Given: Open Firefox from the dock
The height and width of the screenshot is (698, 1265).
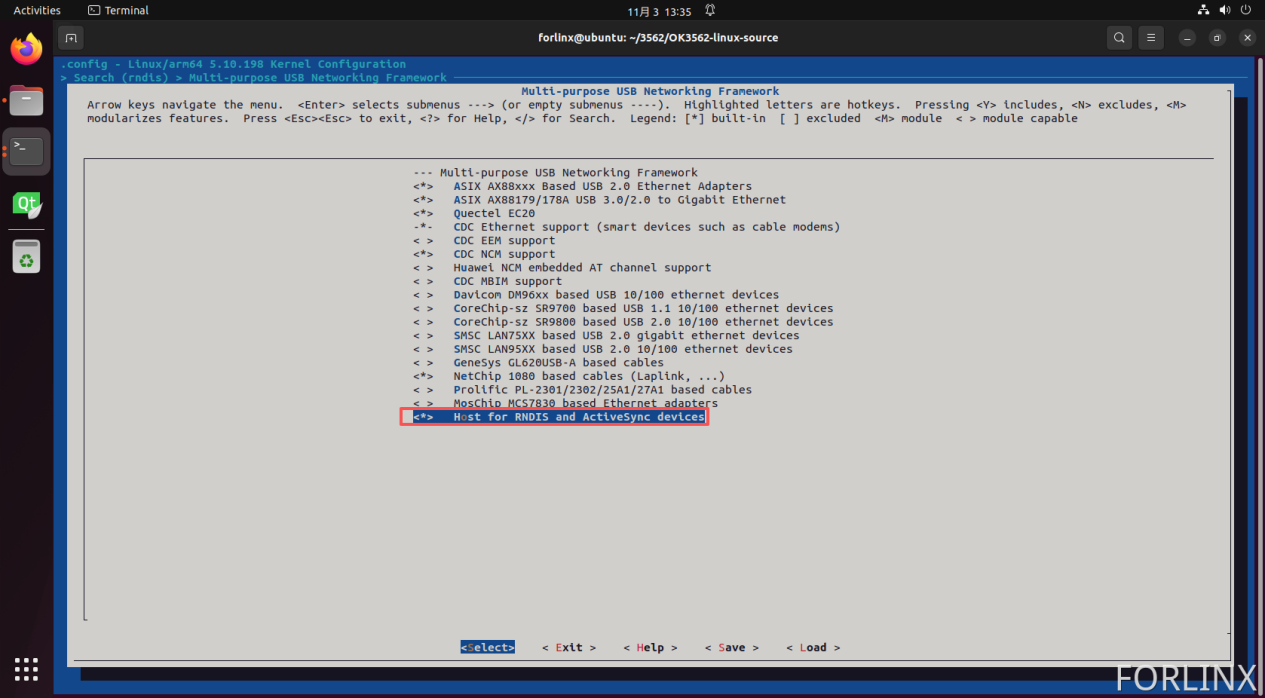Looking at the screenshot, I should tap(25, 47).
